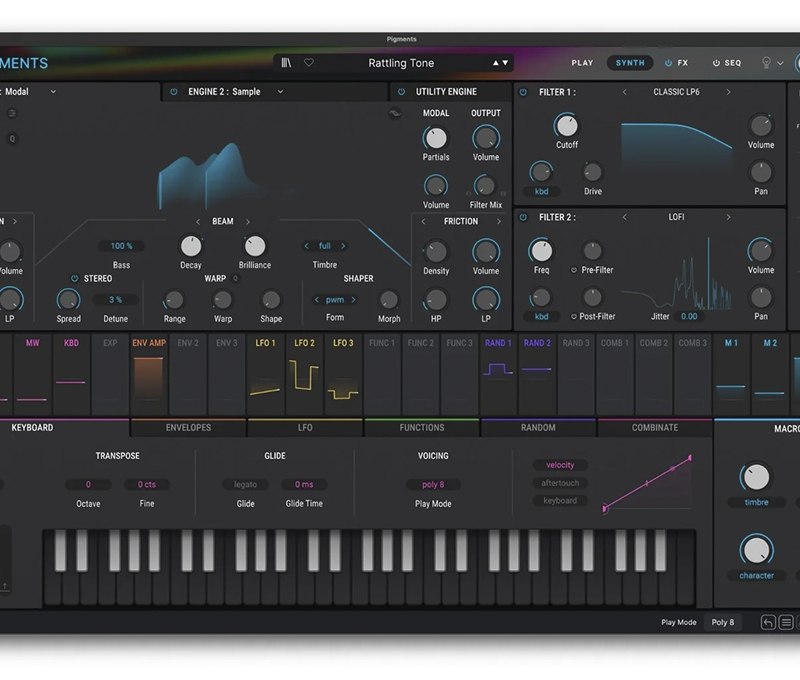Click the sine wave icon in sample engine
Image resolution: width=800 pixels, height=680 pixels.
coord(395,113)
